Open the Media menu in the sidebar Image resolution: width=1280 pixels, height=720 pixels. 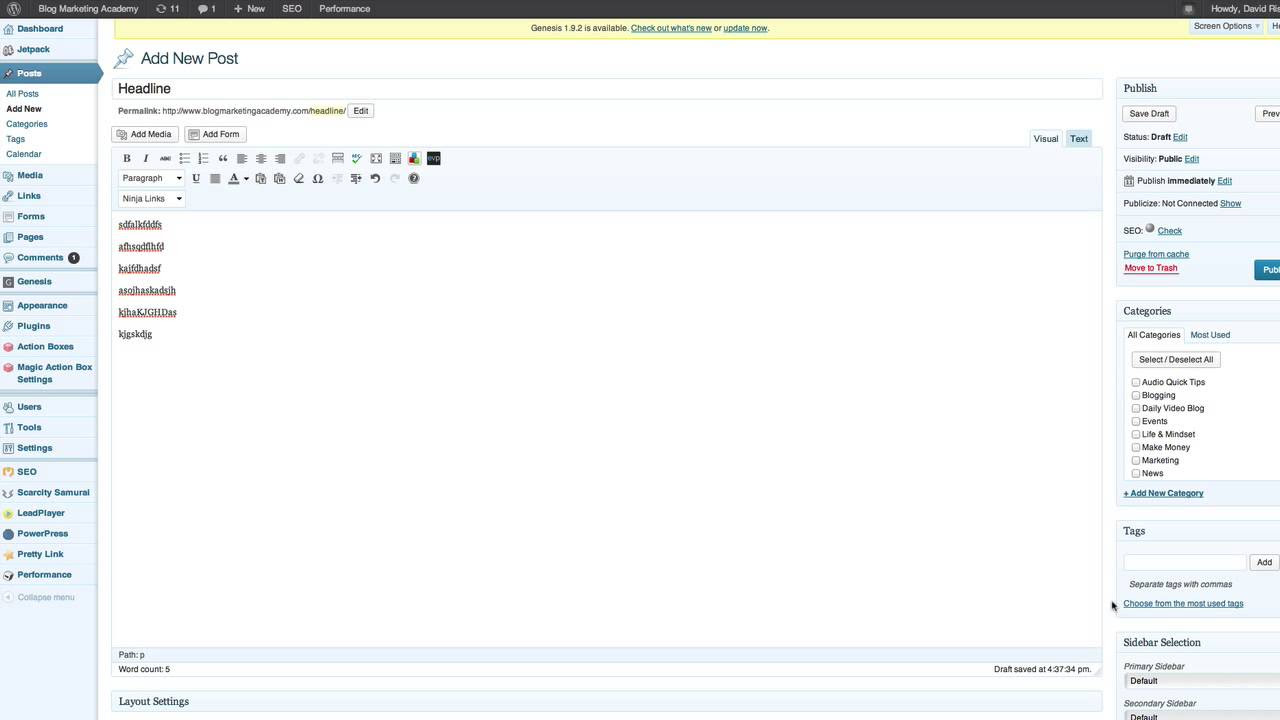pyautogui.click(x=30, y=175)
